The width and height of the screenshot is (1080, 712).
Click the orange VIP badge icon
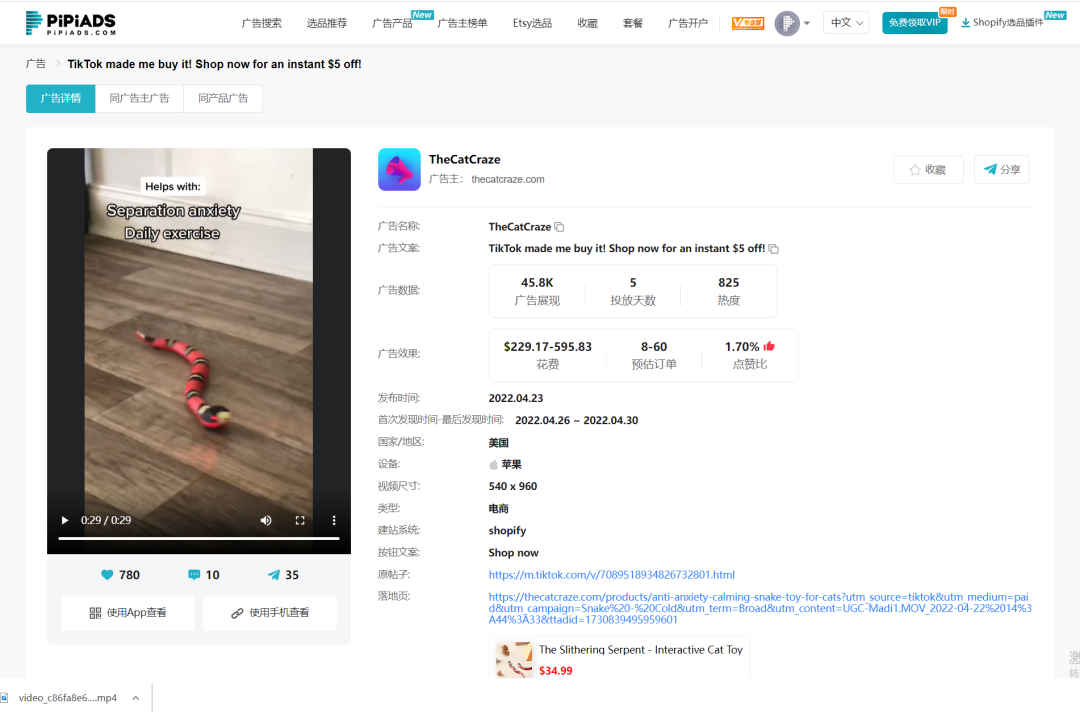[748, 23]
